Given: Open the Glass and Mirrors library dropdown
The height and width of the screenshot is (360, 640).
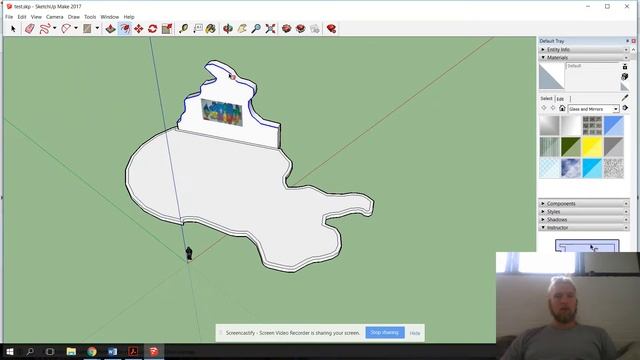Looking at the screenshot, I should coord(594,109).
